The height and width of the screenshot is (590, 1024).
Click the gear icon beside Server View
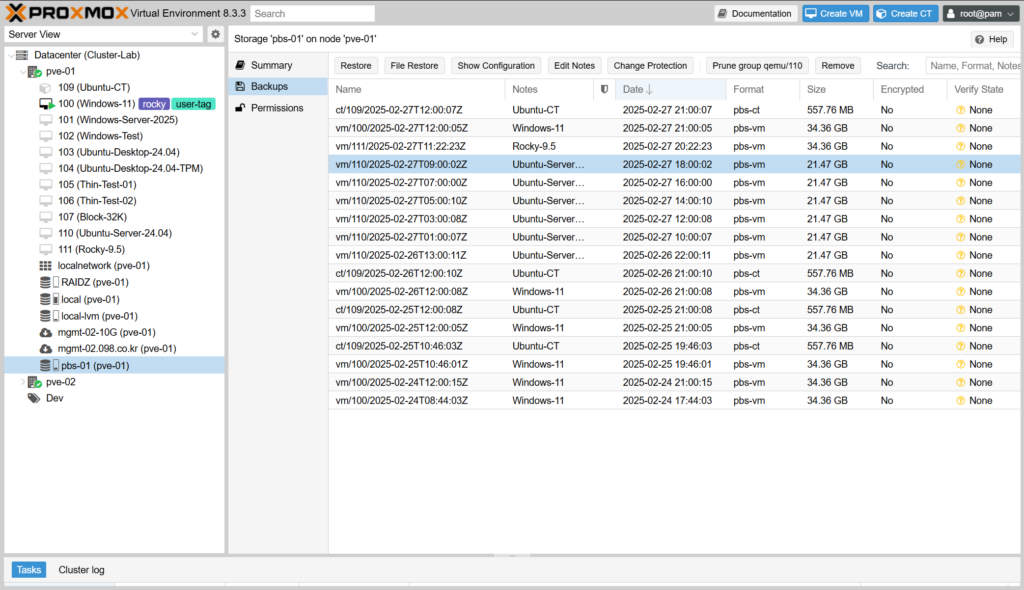pos(215,34)
